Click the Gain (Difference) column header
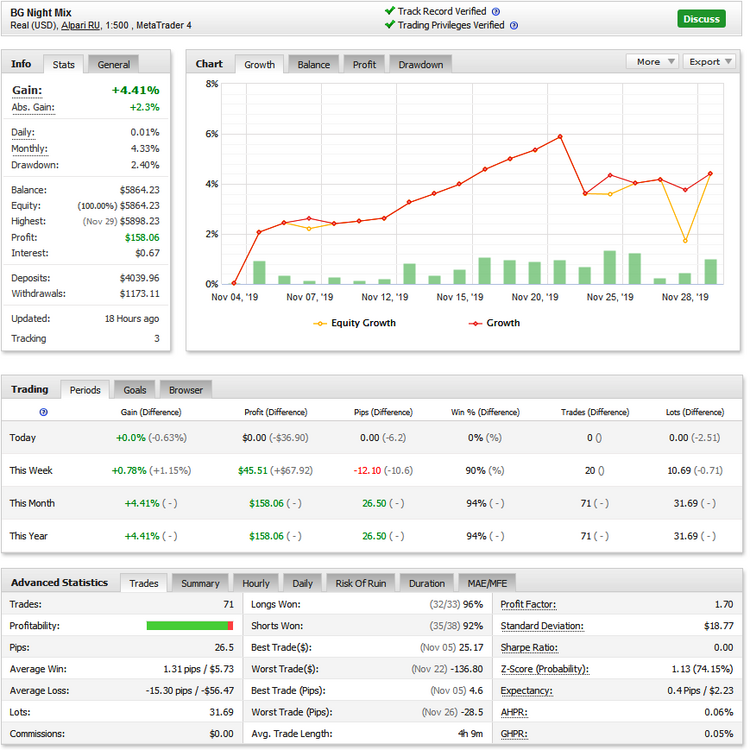 (x=151, y=412)
